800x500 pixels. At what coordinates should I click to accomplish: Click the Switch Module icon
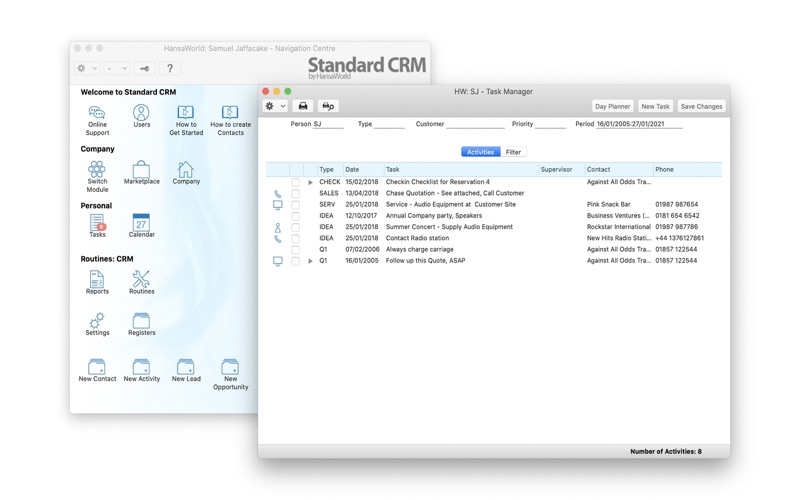(97, 177)
